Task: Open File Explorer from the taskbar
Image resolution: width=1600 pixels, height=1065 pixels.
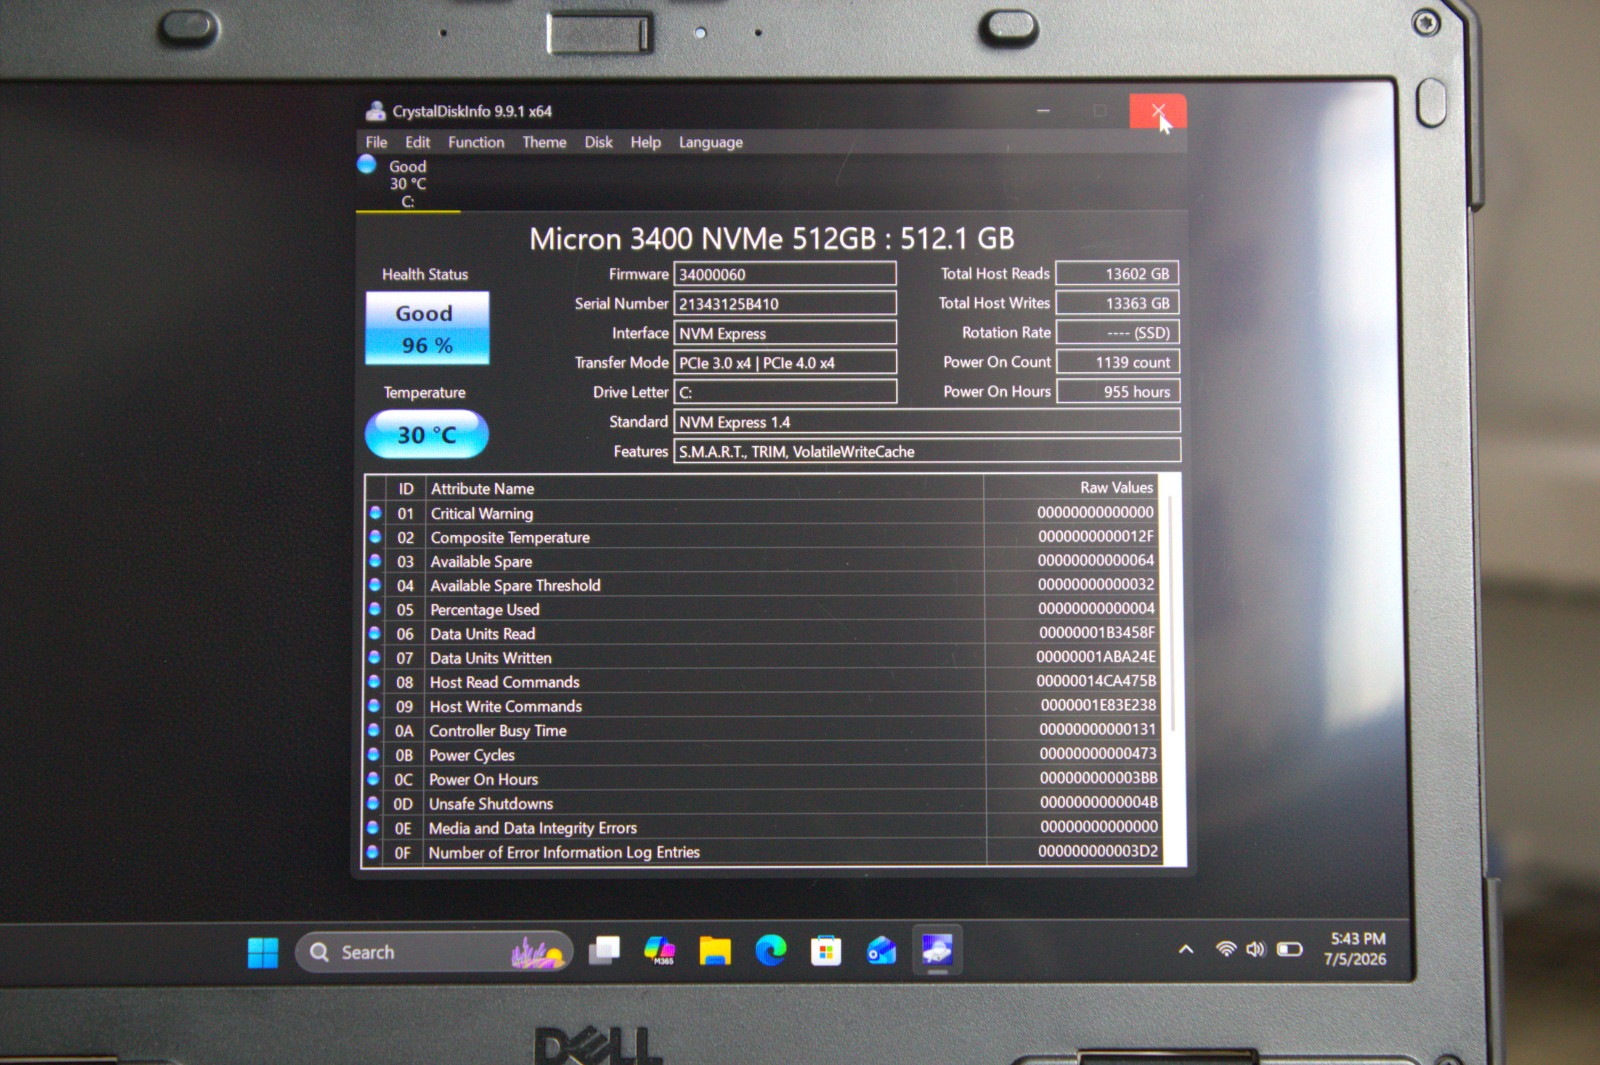Action: 715,951
